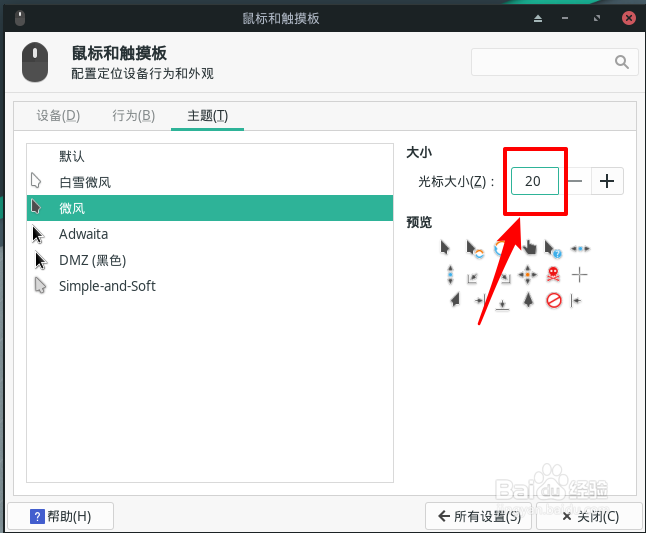Click the red forbidden circle cursor
The height and width of the screenshot is (533, 646).
[554, 300]
